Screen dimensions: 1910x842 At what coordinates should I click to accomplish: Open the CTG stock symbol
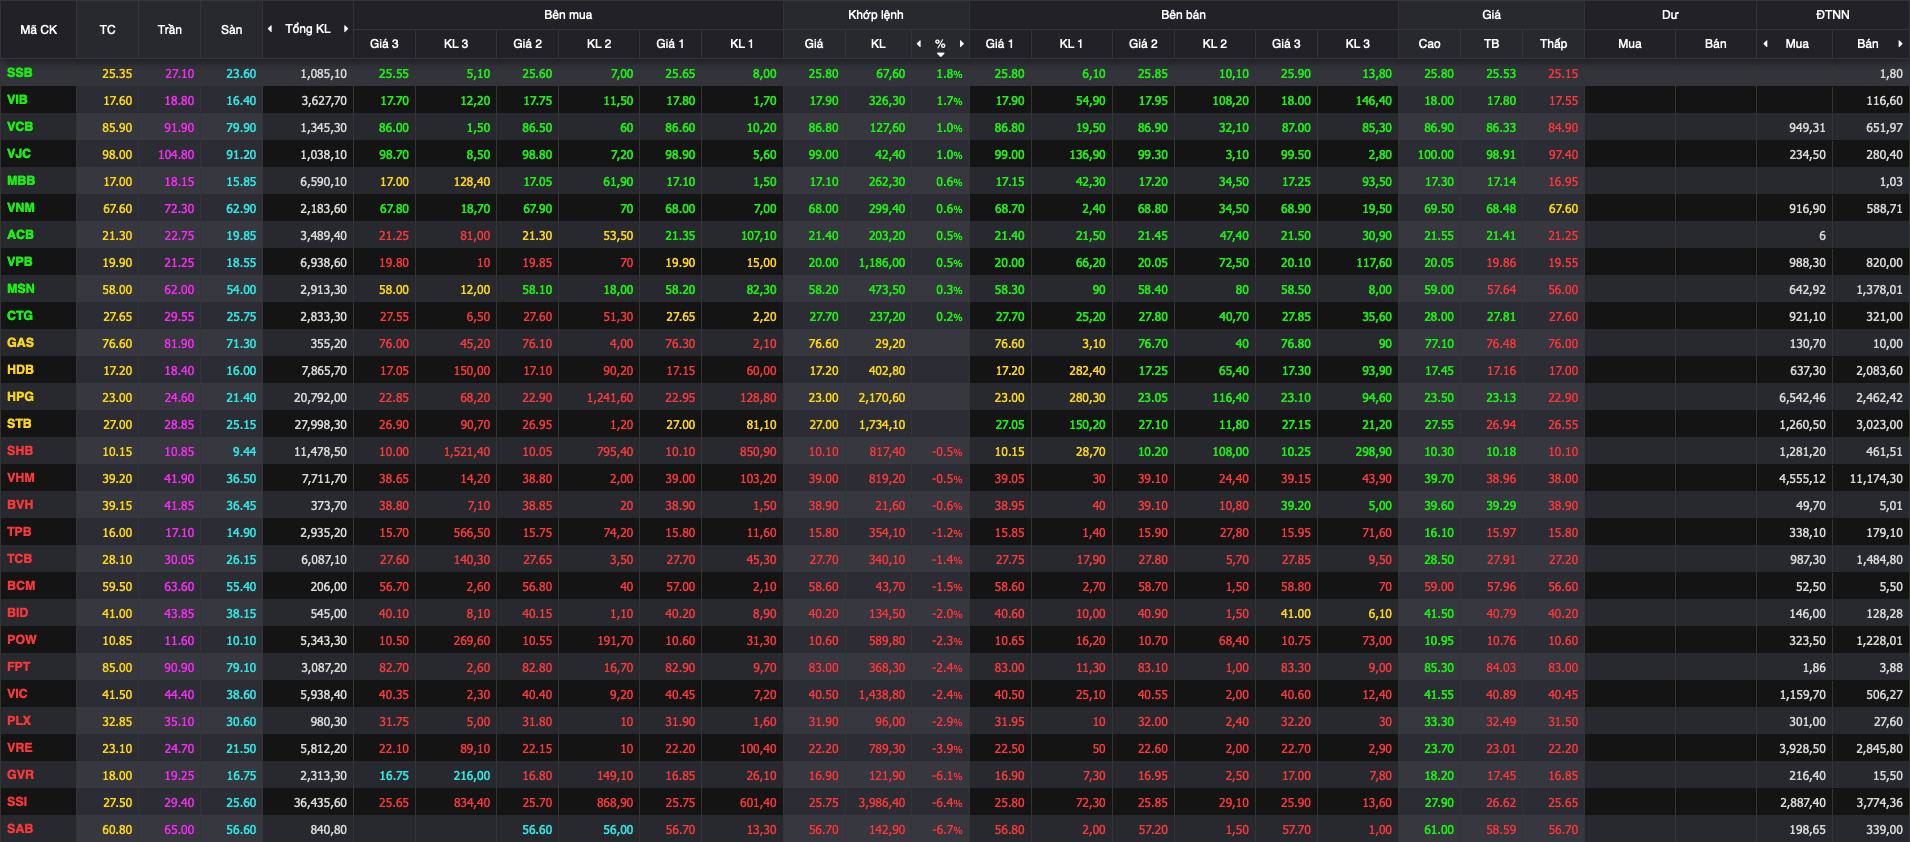pyautogui.click(x=20, y=316)
